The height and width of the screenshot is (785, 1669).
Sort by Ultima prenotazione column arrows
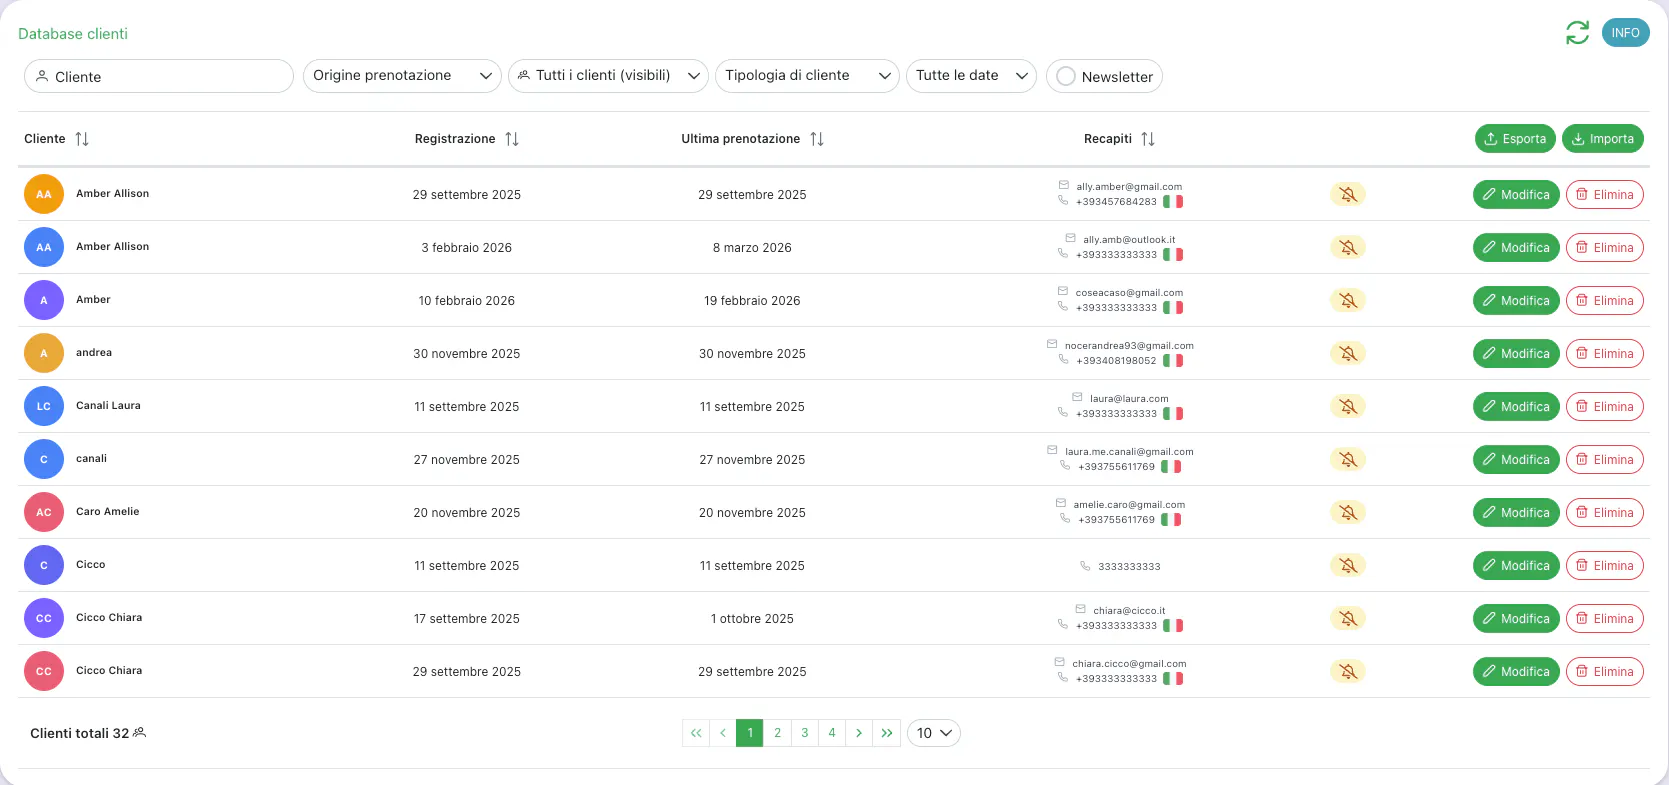point(817,139)
